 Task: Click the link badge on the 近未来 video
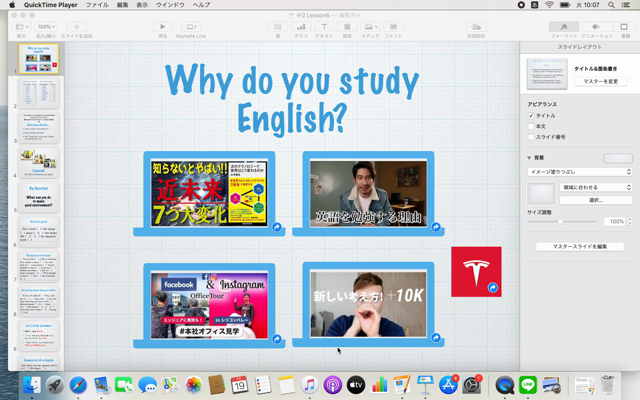pos(277,227)
